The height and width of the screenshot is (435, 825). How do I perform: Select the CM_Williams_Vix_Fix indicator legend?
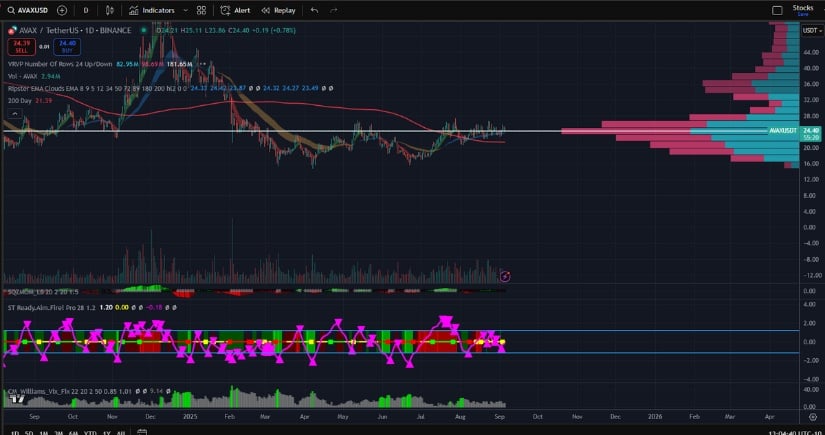[x=69, y=391]
